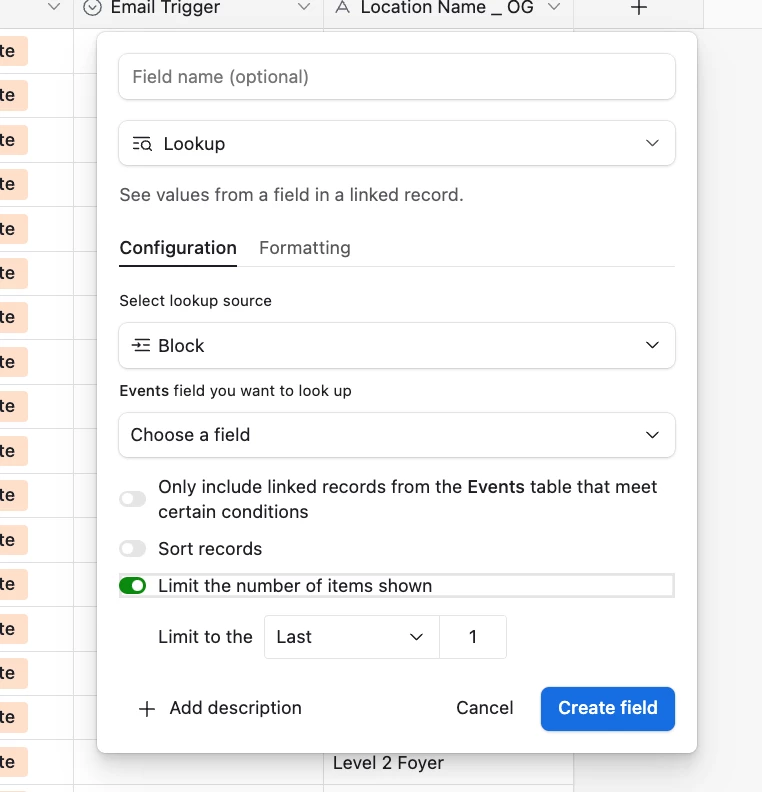Open the Email Trigger column menu chevron
Screen dimensions: 762x792
coord(303,7)
